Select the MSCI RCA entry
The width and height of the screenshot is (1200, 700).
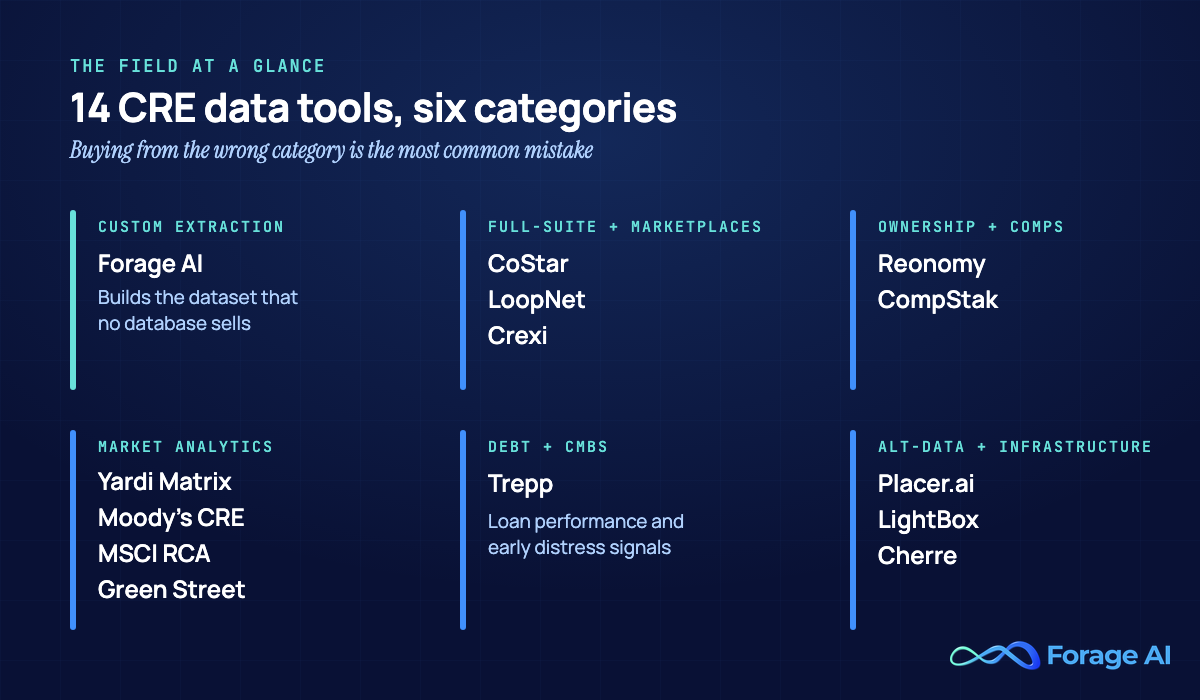(154, 554)
